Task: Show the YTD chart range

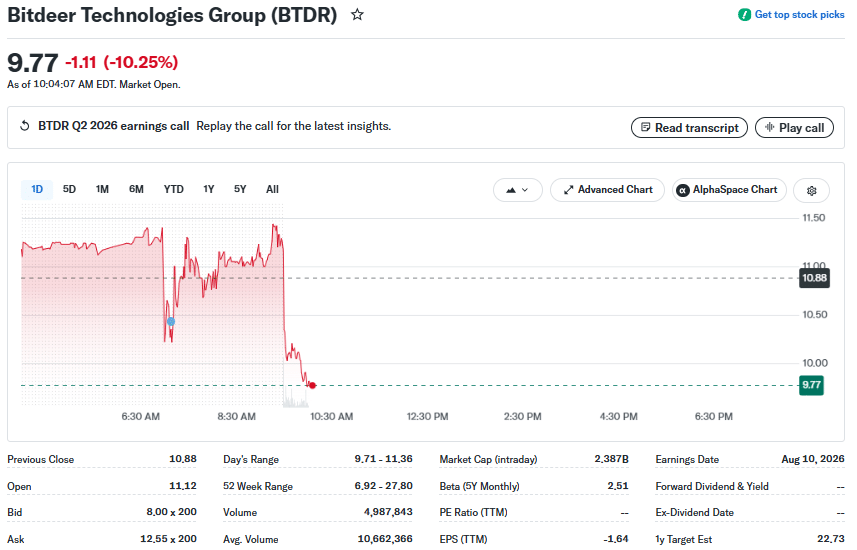Action: [173, 189]
